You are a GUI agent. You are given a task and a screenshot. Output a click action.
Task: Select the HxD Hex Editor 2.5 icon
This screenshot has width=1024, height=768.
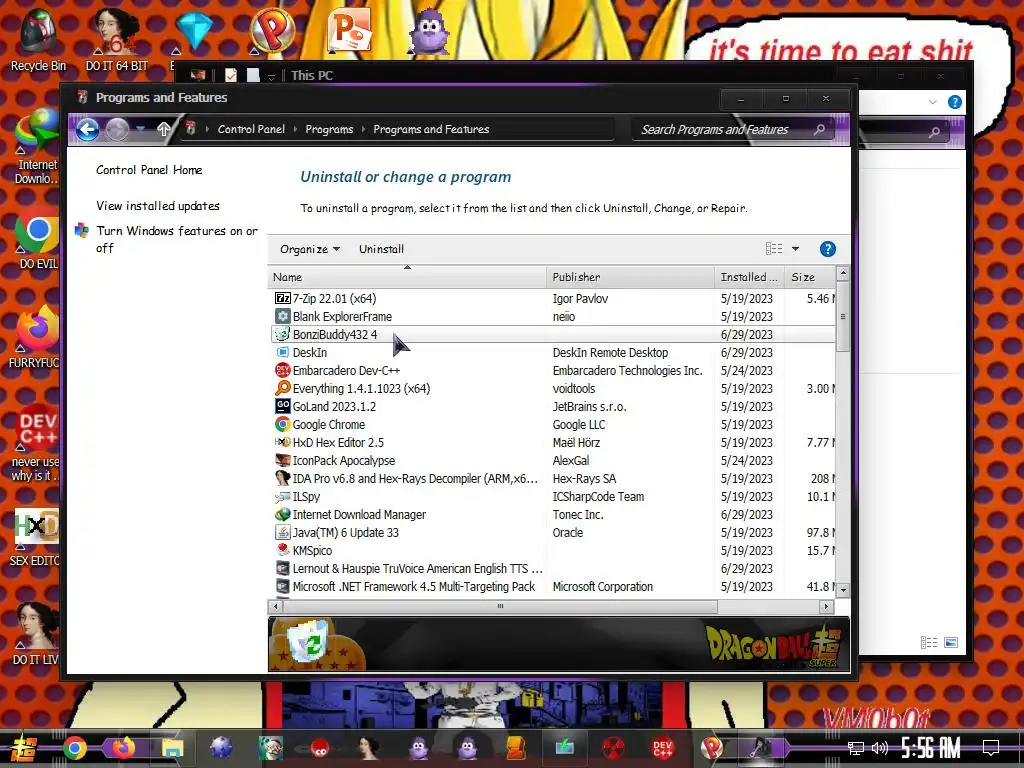(x=282, y=442)
